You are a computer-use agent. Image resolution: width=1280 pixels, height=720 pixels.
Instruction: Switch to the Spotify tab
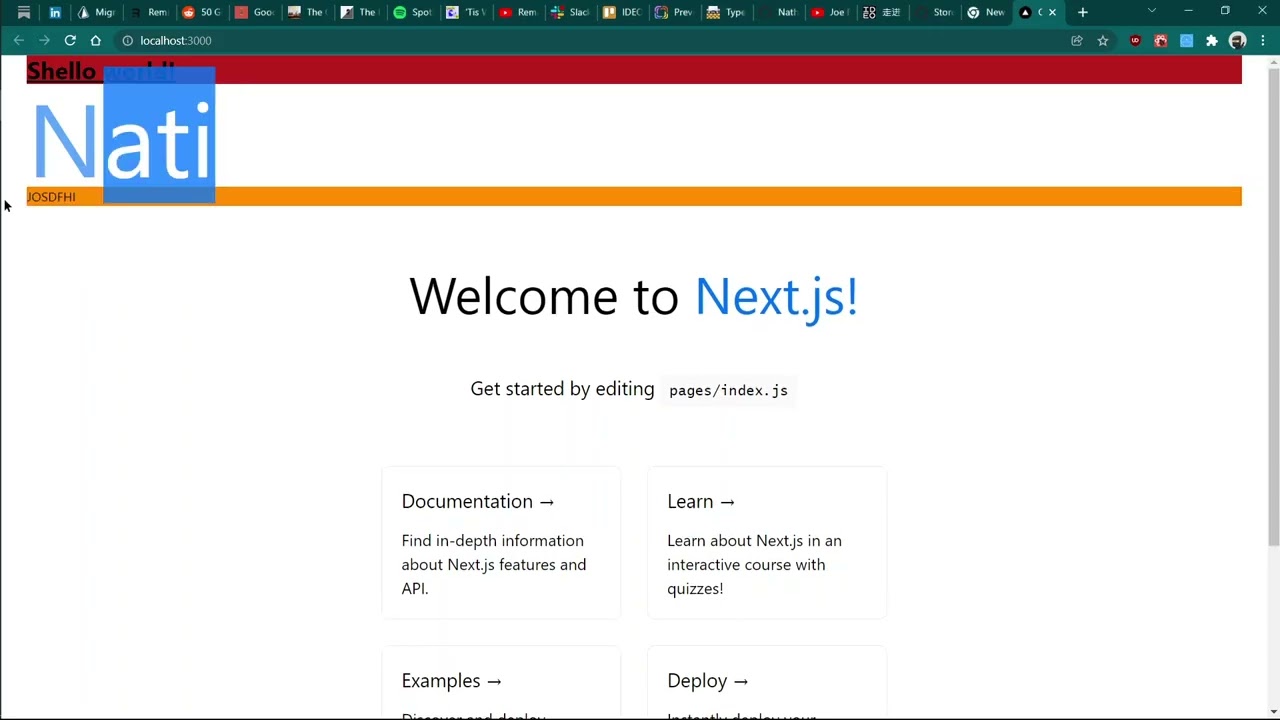tap(412, 12)
